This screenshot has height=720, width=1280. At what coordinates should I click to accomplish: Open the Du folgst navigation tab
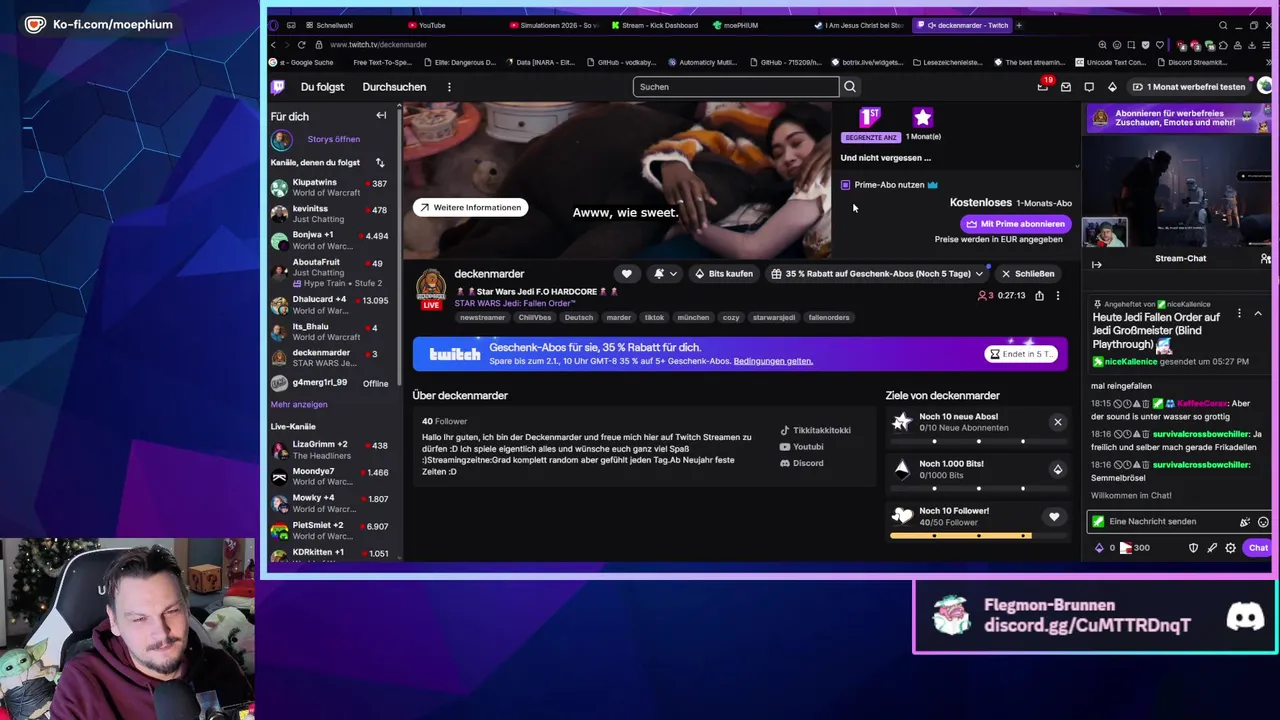click(322, 87)
